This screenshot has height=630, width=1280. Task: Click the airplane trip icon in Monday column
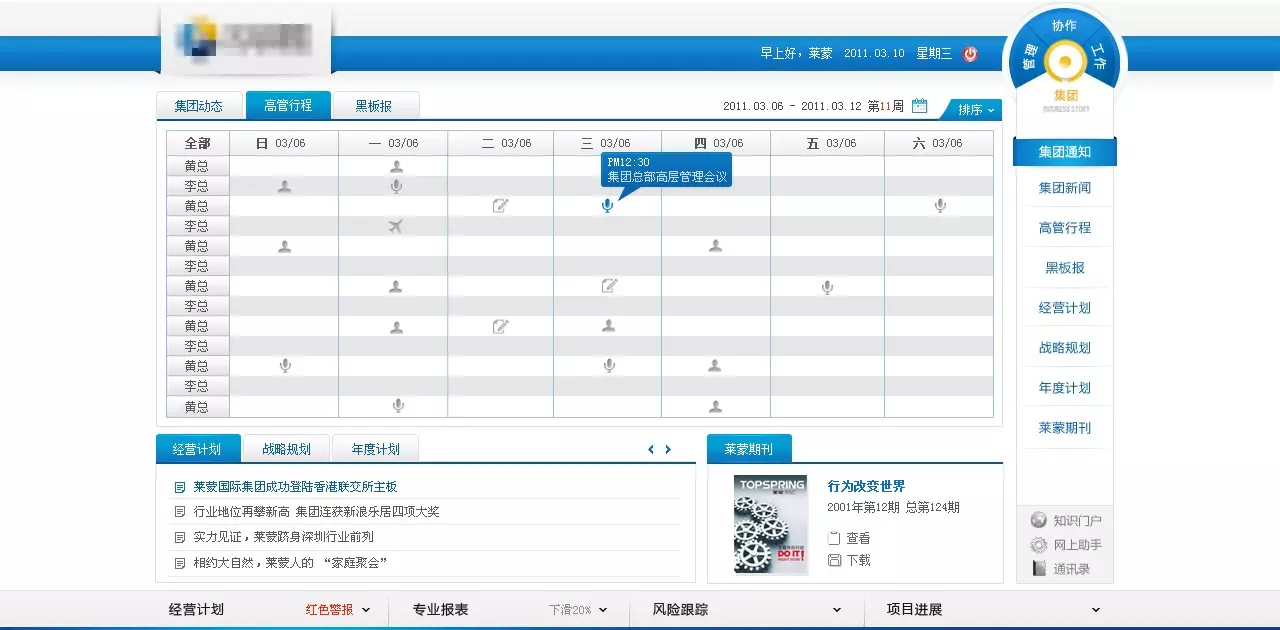tap(396, 226)
